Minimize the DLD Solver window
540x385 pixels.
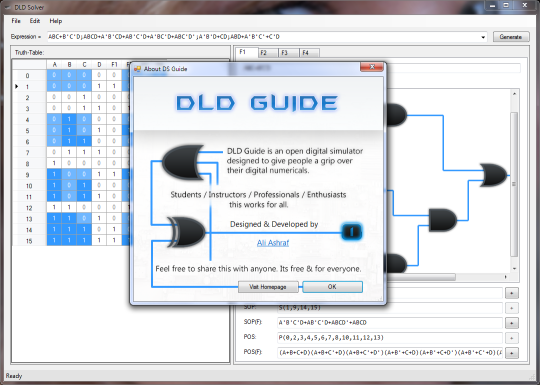[x=492, y=6]
